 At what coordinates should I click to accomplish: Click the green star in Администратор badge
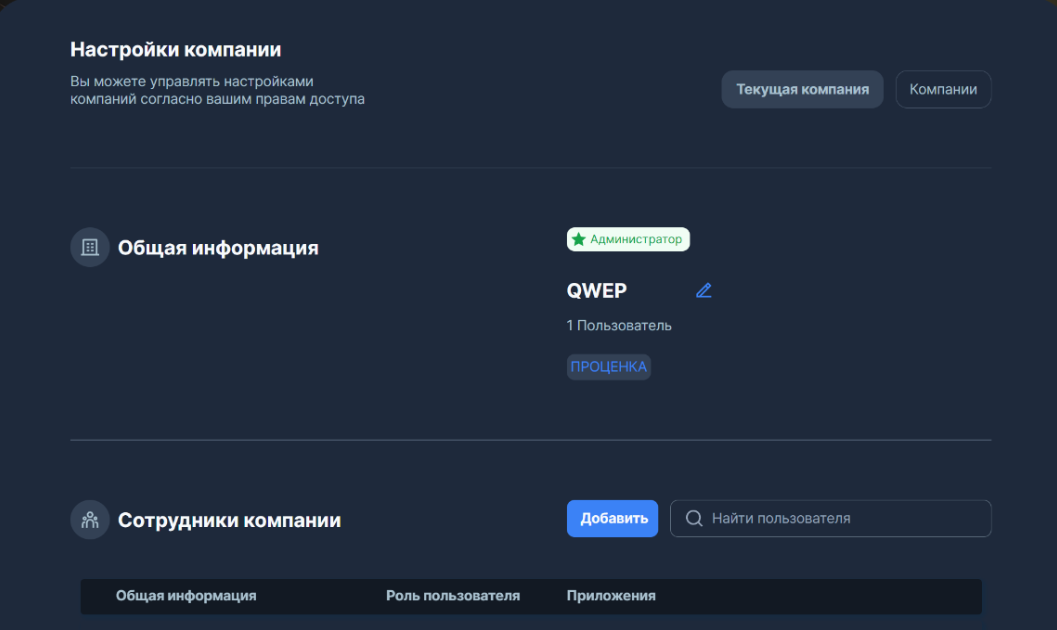579,239
